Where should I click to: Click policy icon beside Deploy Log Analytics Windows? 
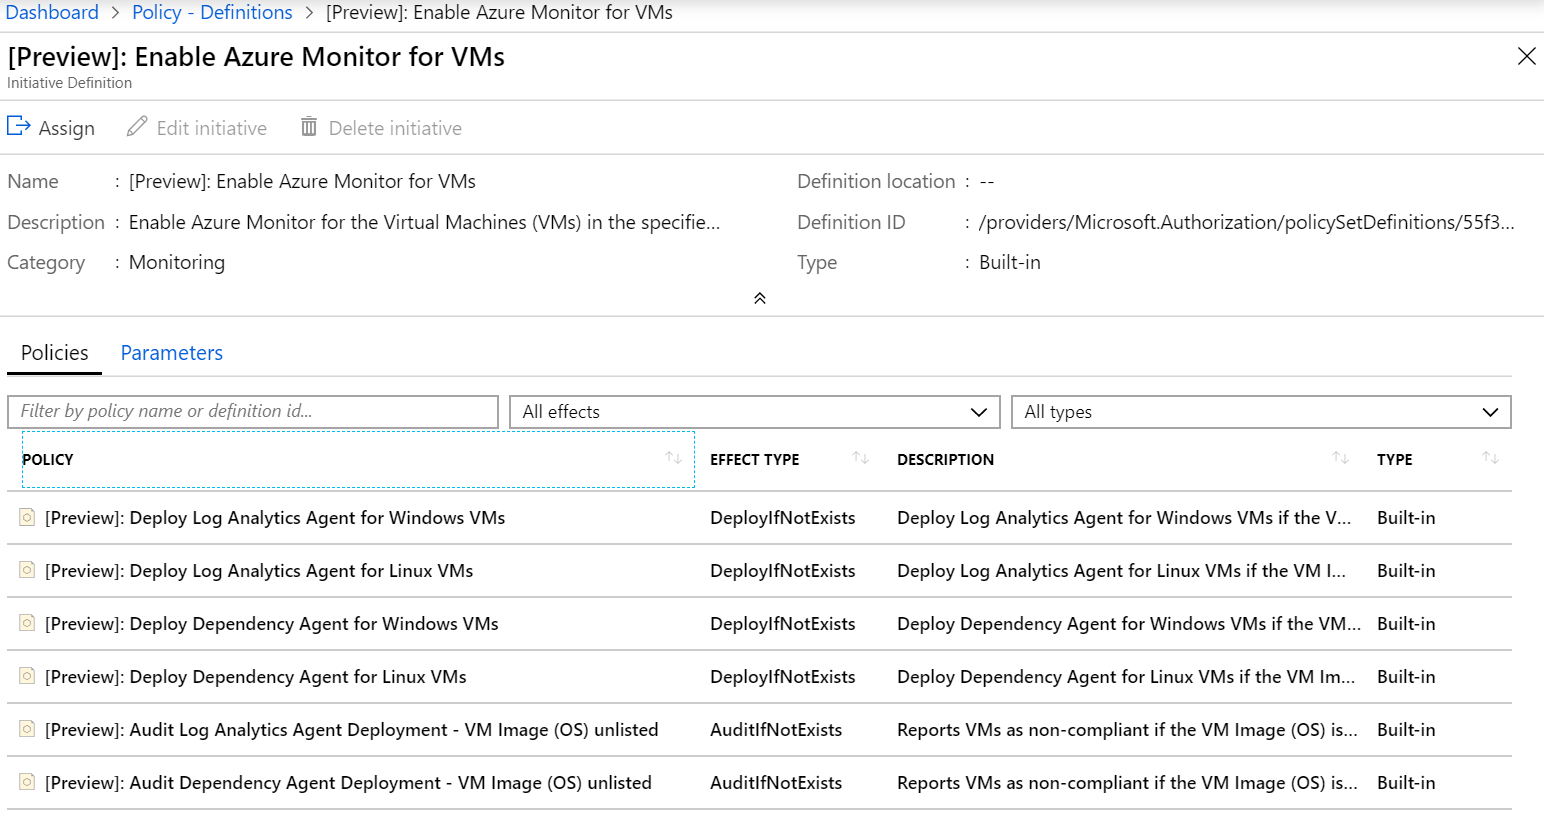click(x=27, y=517)
